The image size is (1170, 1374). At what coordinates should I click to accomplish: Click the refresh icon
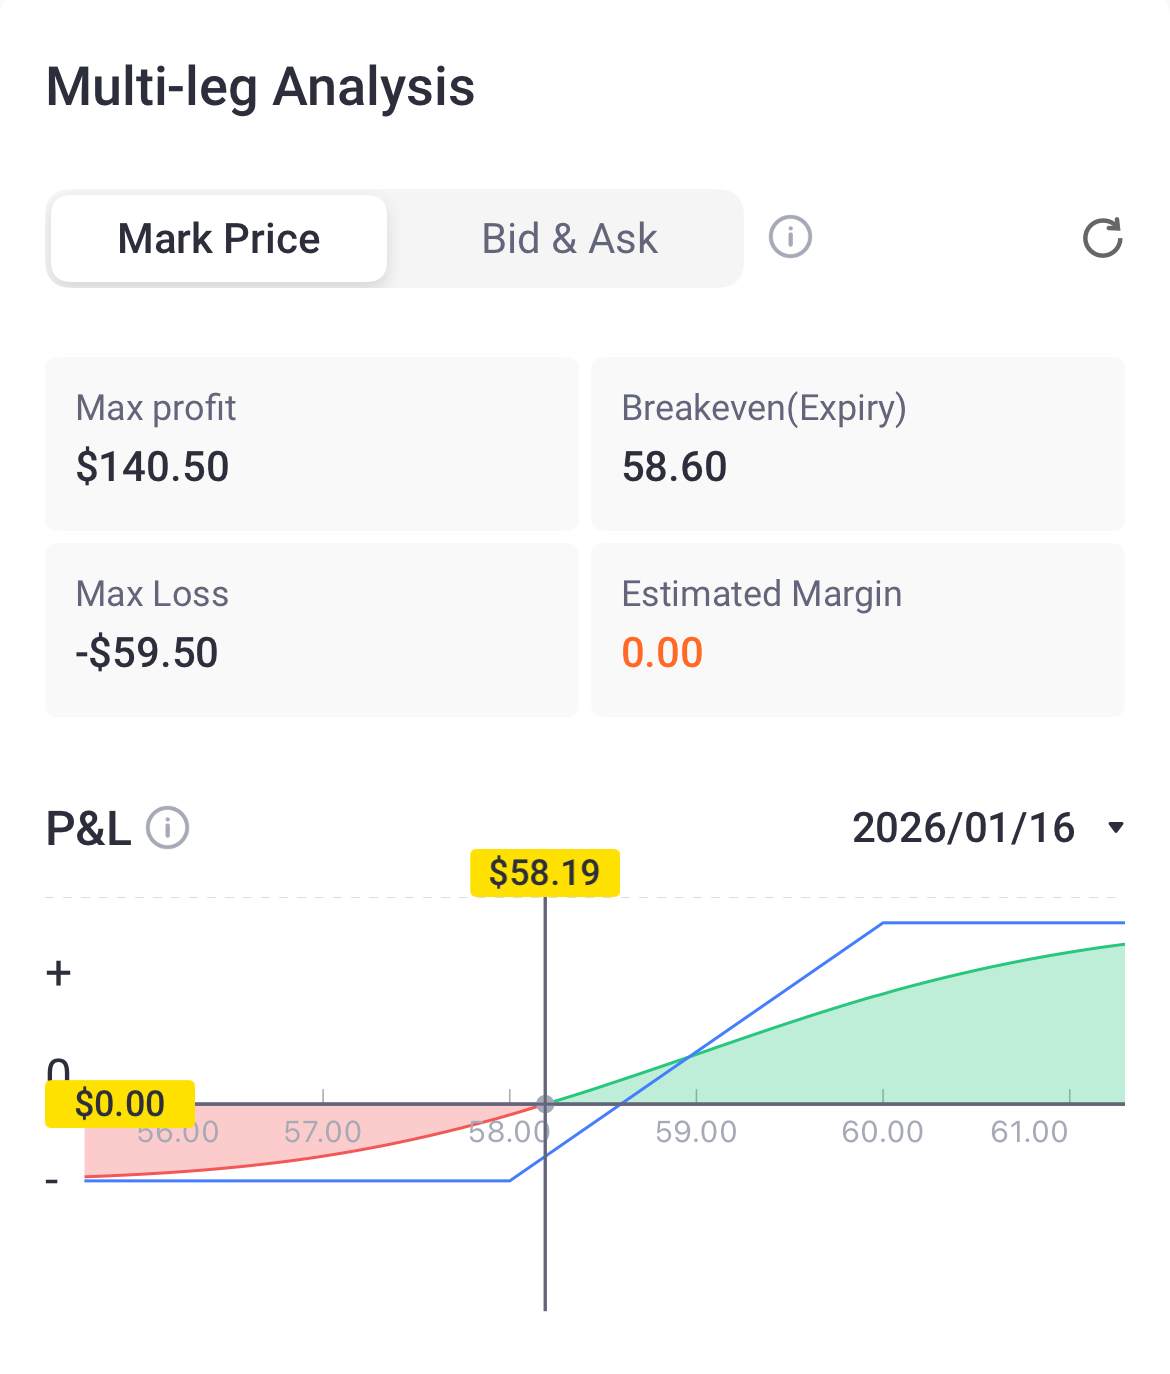(1102, 238)
